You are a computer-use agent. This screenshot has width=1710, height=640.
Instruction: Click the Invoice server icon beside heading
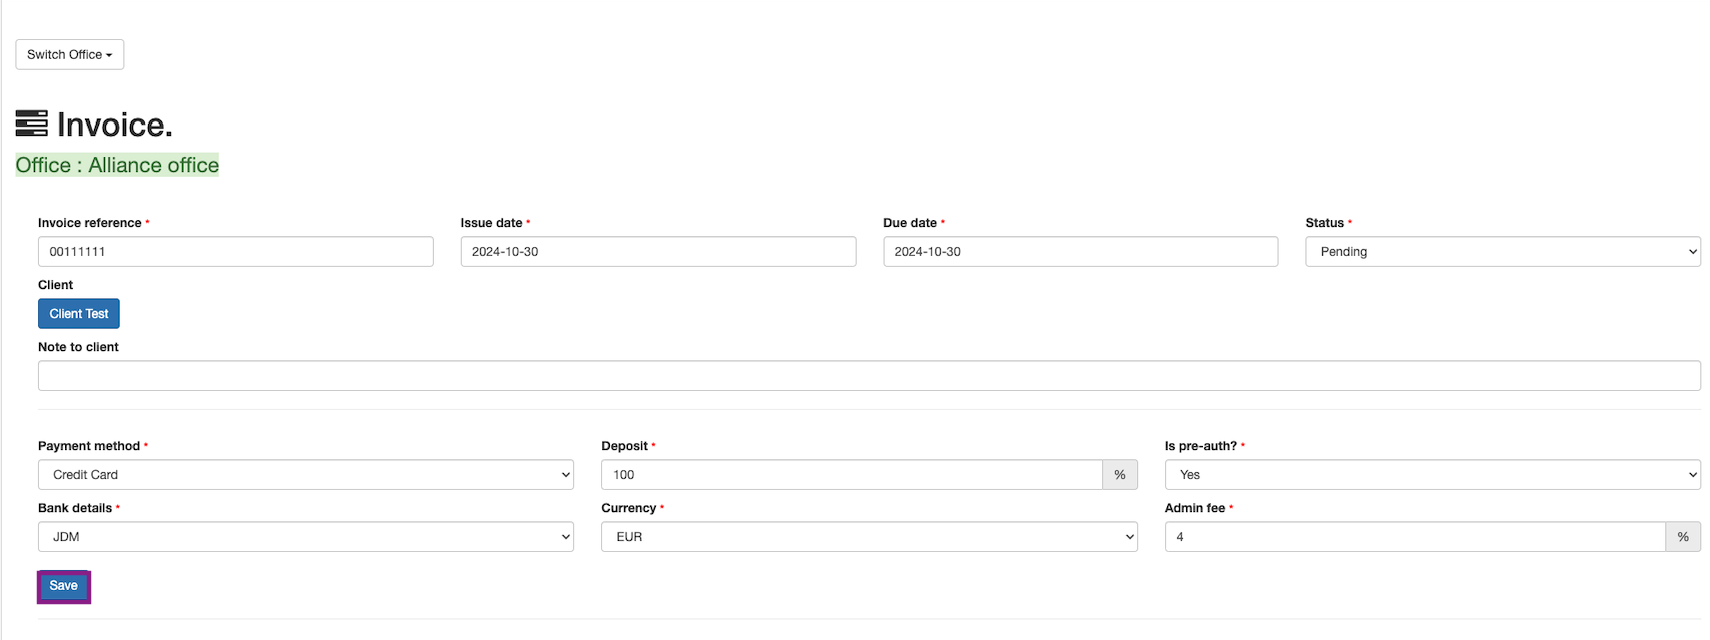(32, 123)
